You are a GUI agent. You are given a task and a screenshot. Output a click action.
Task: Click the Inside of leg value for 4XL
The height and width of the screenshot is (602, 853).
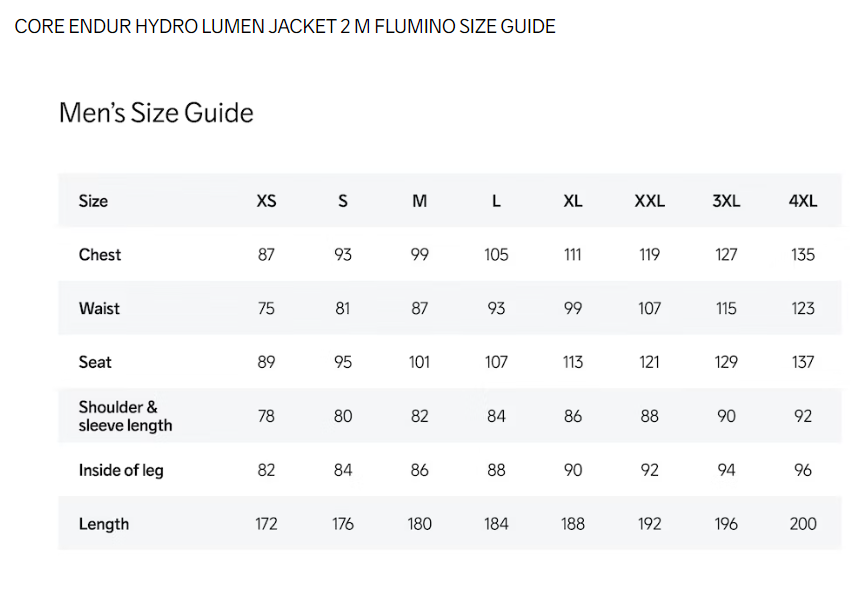[803, 470]
